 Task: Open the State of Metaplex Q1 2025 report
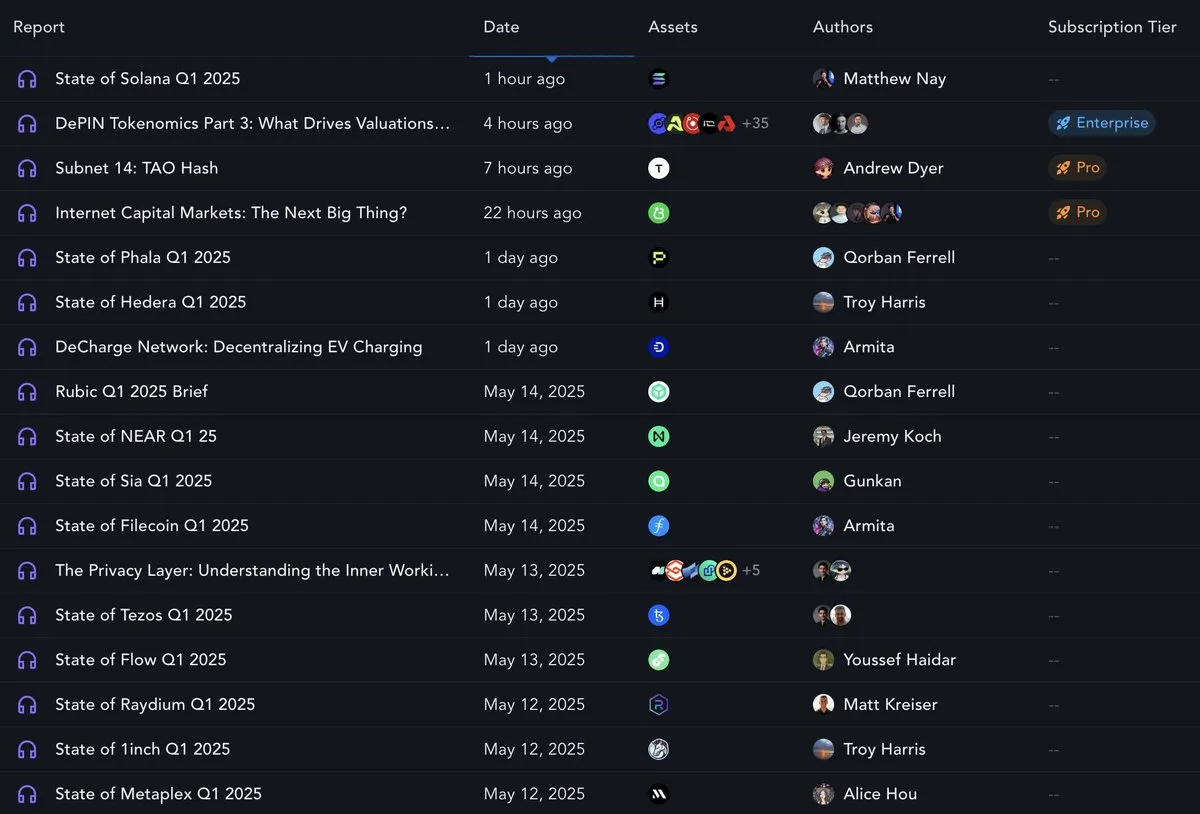(x=158, y=794)
